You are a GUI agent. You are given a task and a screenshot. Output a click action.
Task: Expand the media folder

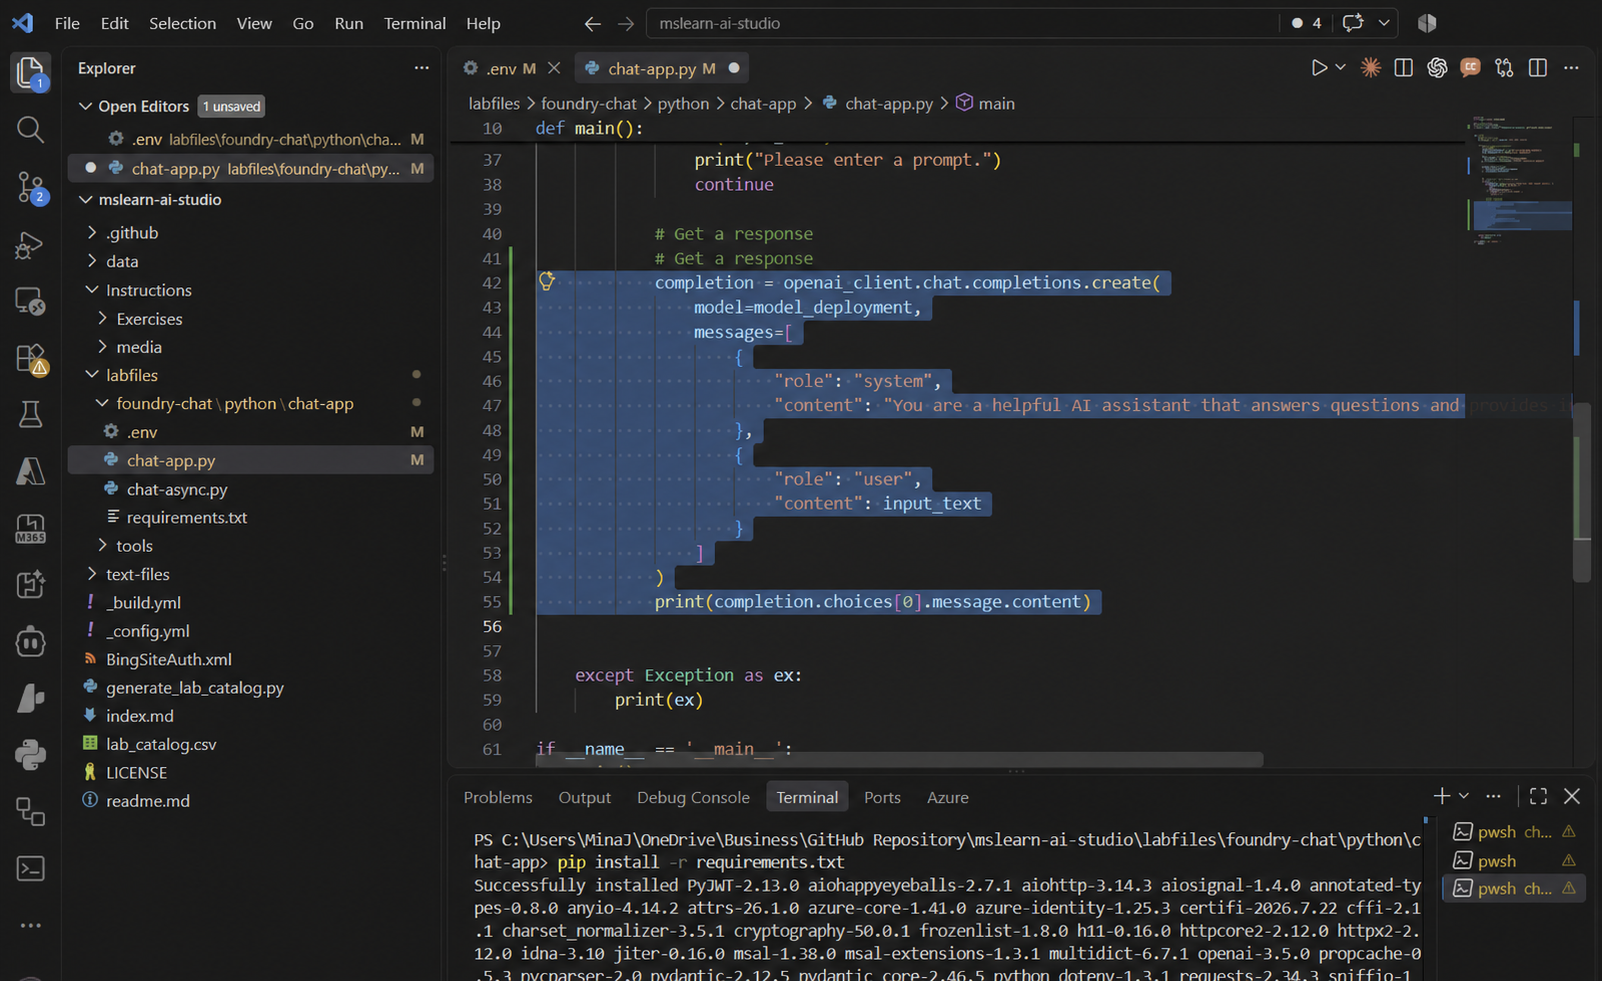tap(102, 347)
